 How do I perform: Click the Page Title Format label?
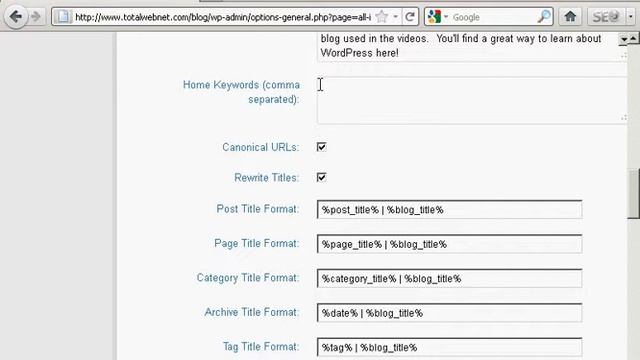click(256, 243)
